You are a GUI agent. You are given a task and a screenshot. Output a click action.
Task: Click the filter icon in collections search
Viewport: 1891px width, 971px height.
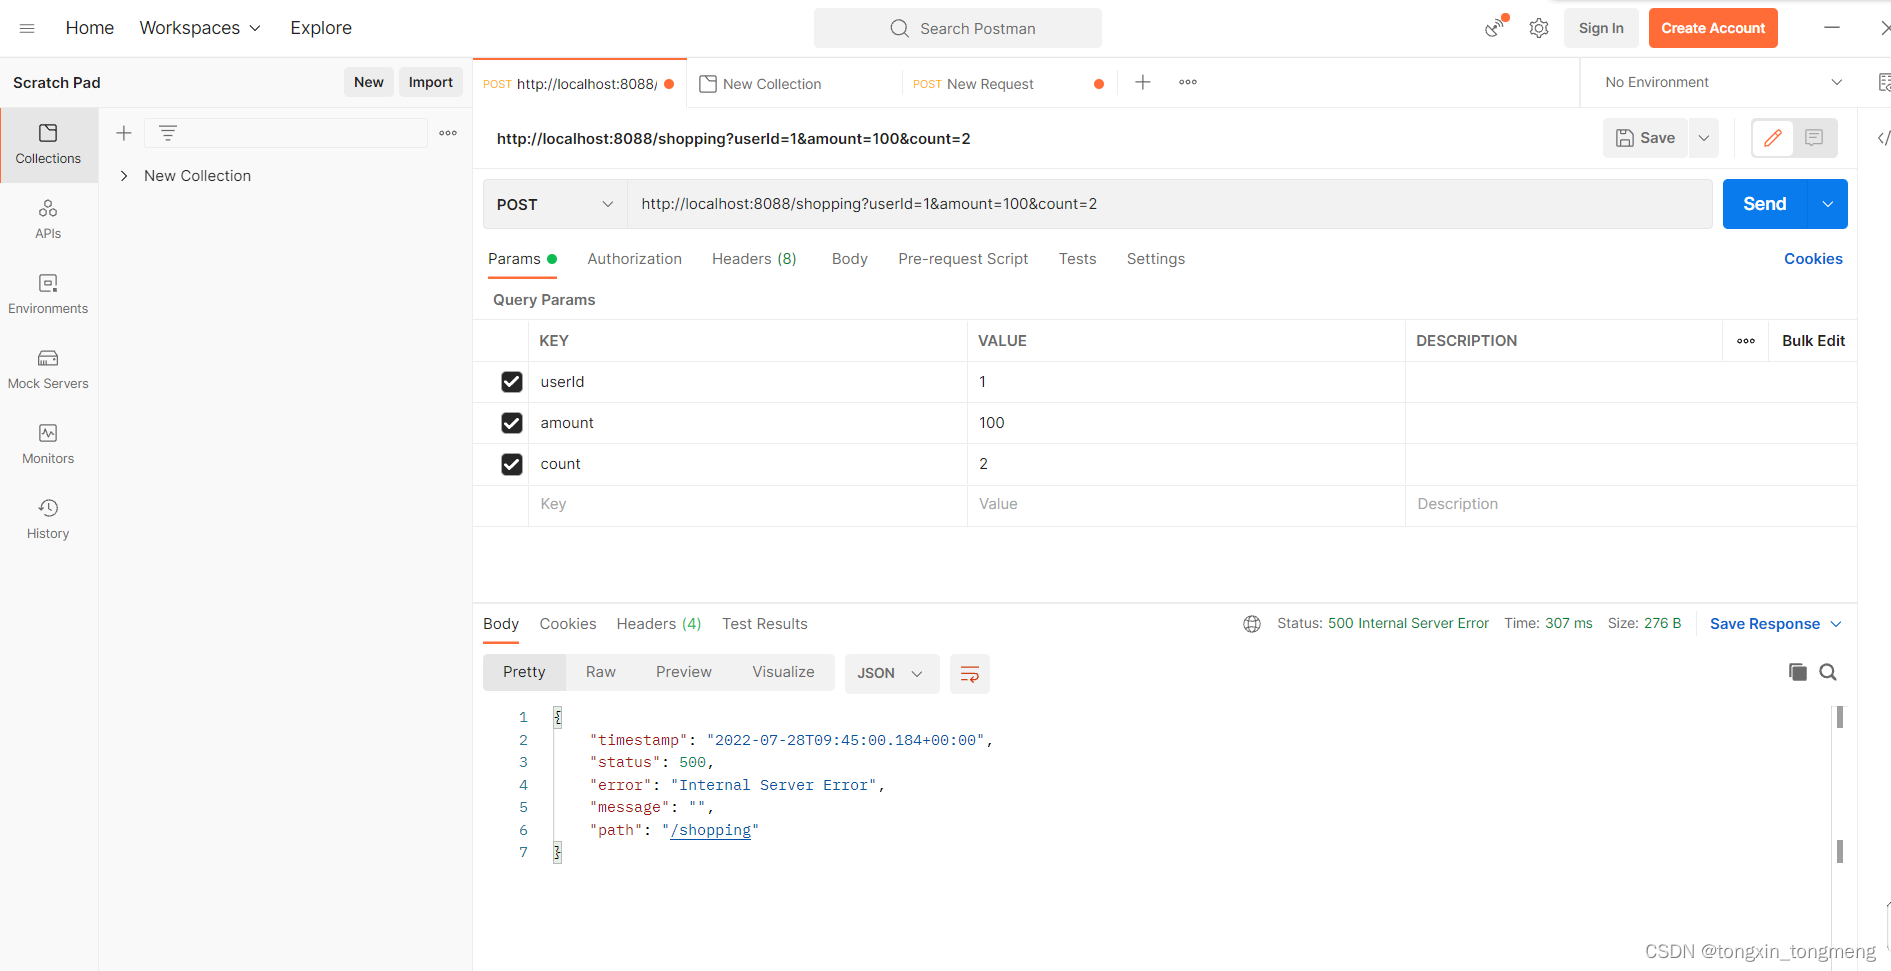pyautogui.click(x=168, y=133)
